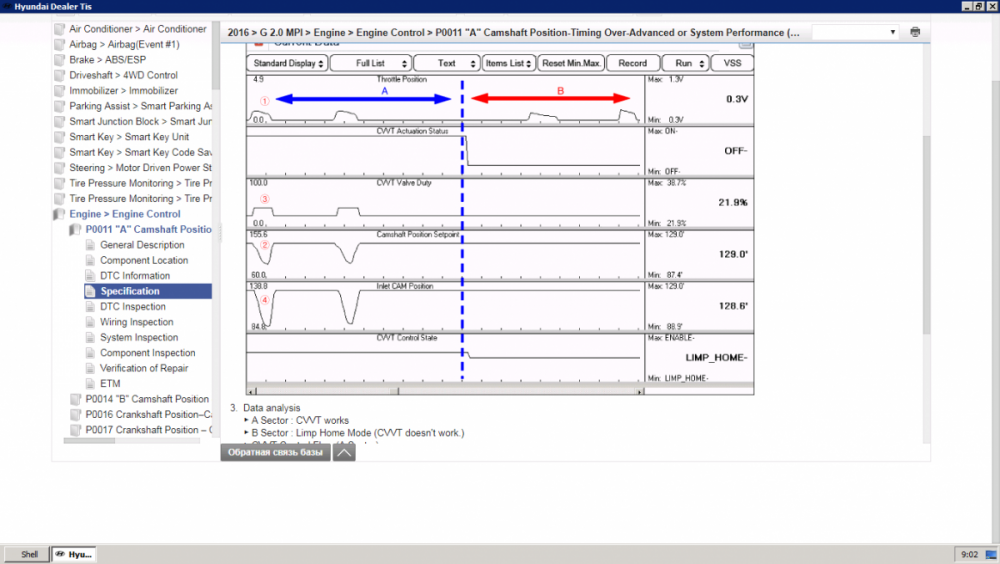Select Immobilizer > Immobilizer entry
The height and width of the screenshot is (564, 1000).
pyautogui.click(x=124, y=91)
